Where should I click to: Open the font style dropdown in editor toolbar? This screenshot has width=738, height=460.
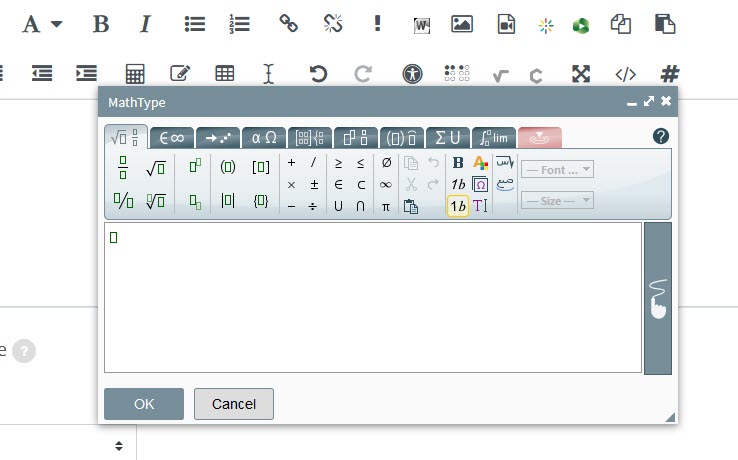(41, 24)
